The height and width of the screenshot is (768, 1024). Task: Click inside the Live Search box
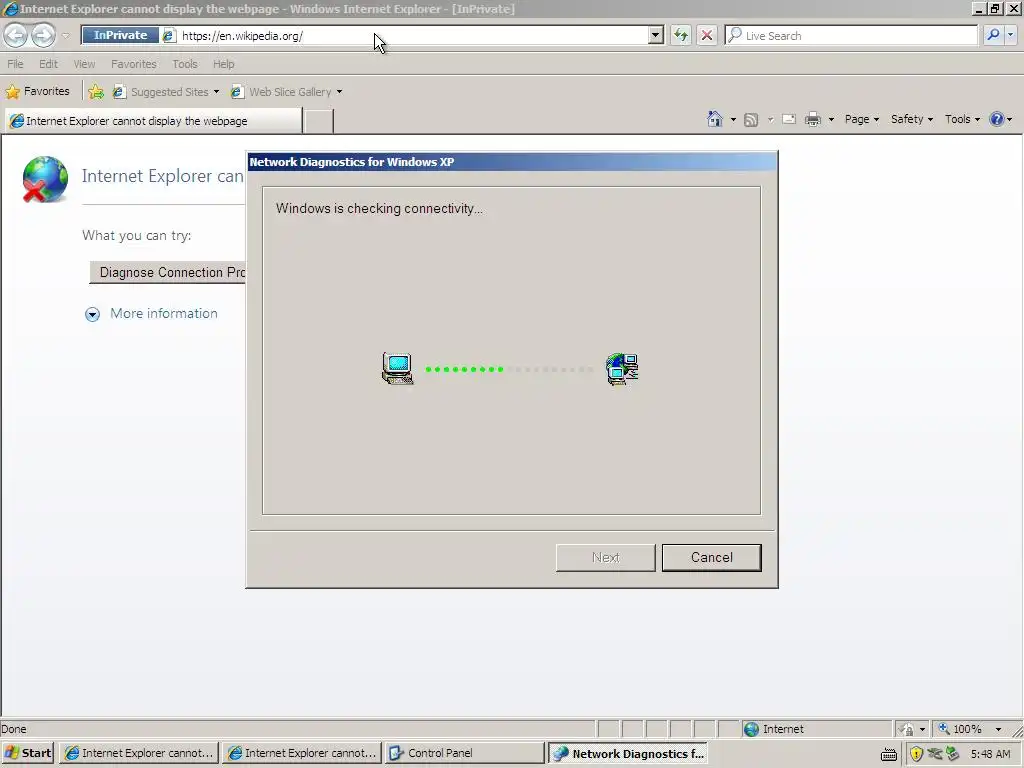851,35
